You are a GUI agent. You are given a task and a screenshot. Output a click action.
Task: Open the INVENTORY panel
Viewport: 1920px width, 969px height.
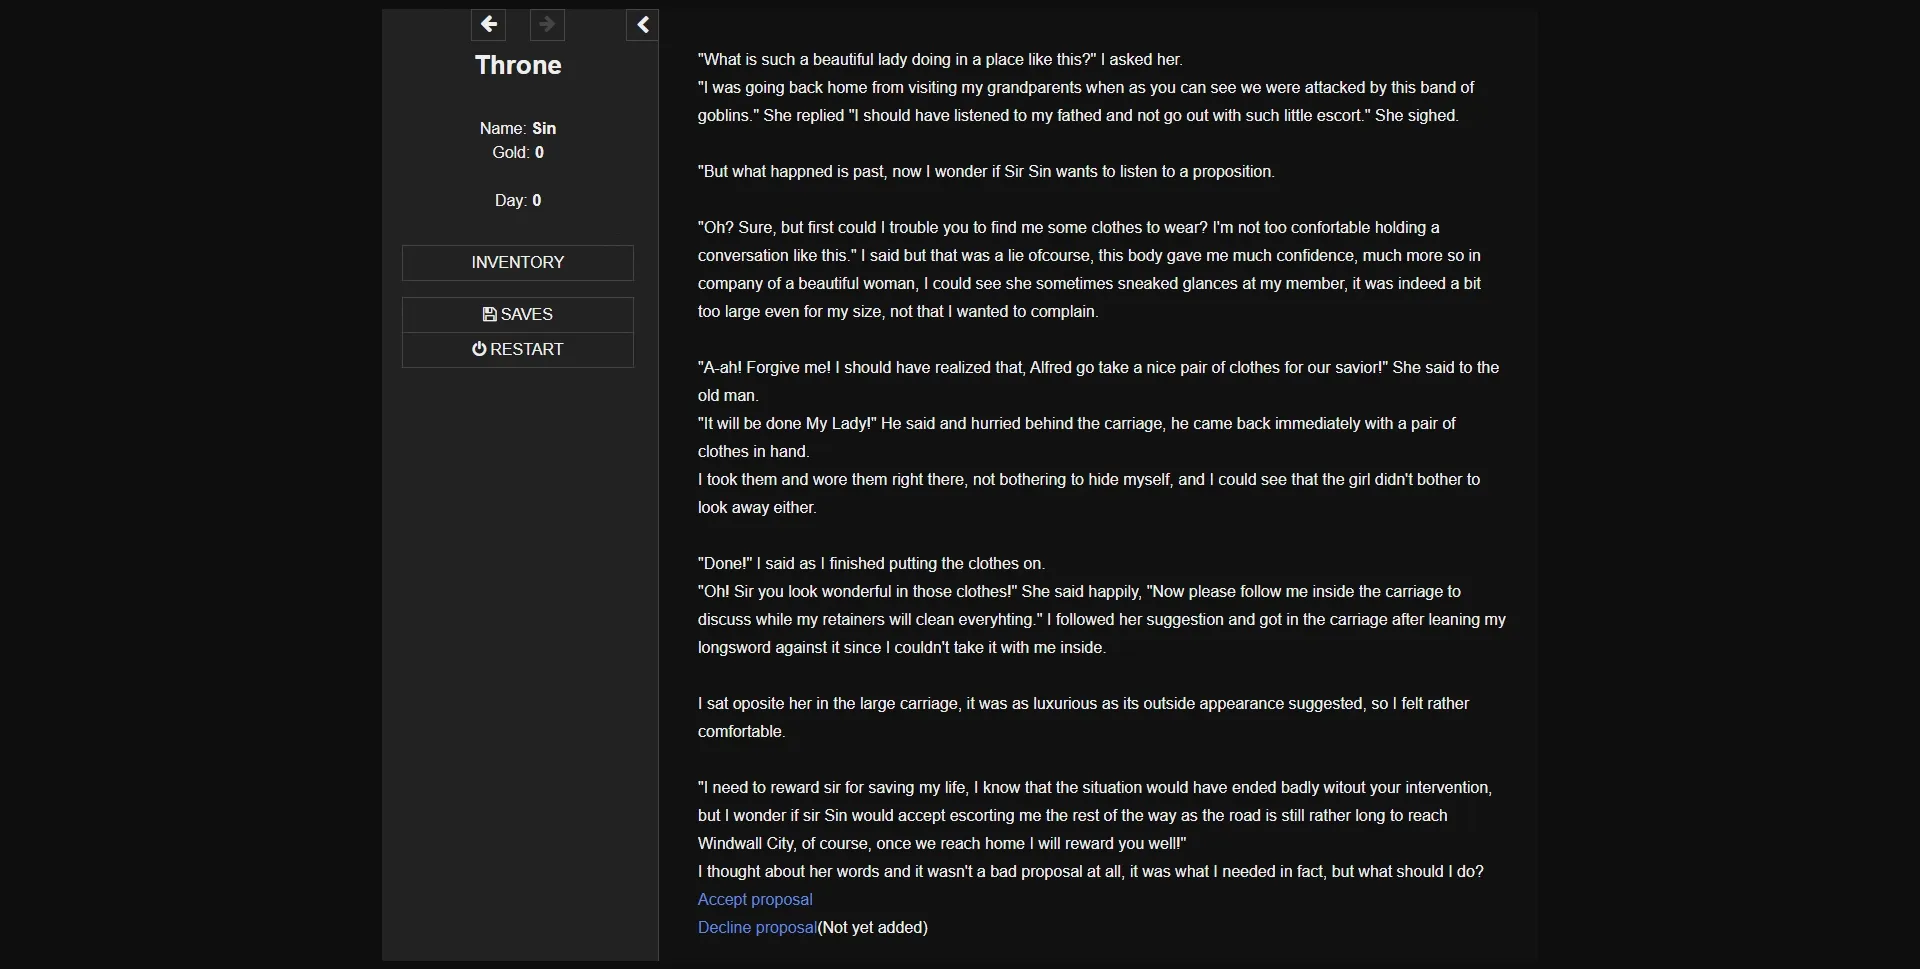(x=517, y=262)
